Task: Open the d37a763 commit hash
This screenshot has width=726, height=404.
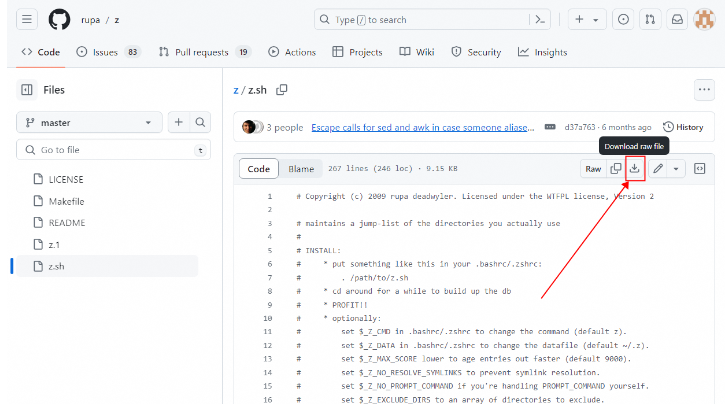Action: click(580, 127)
